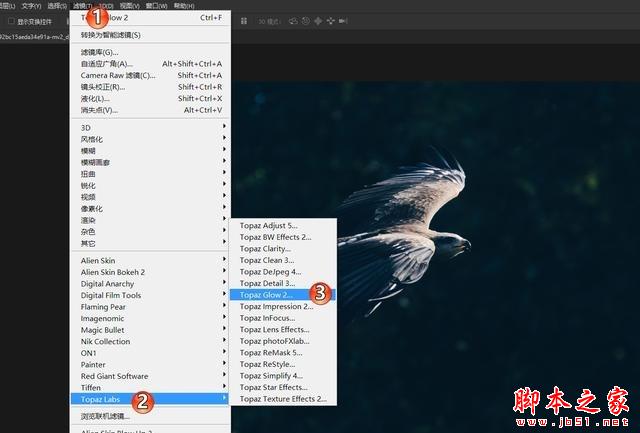
Task: Expand the 3D submenu arrow
Action: tap(224, 127)
